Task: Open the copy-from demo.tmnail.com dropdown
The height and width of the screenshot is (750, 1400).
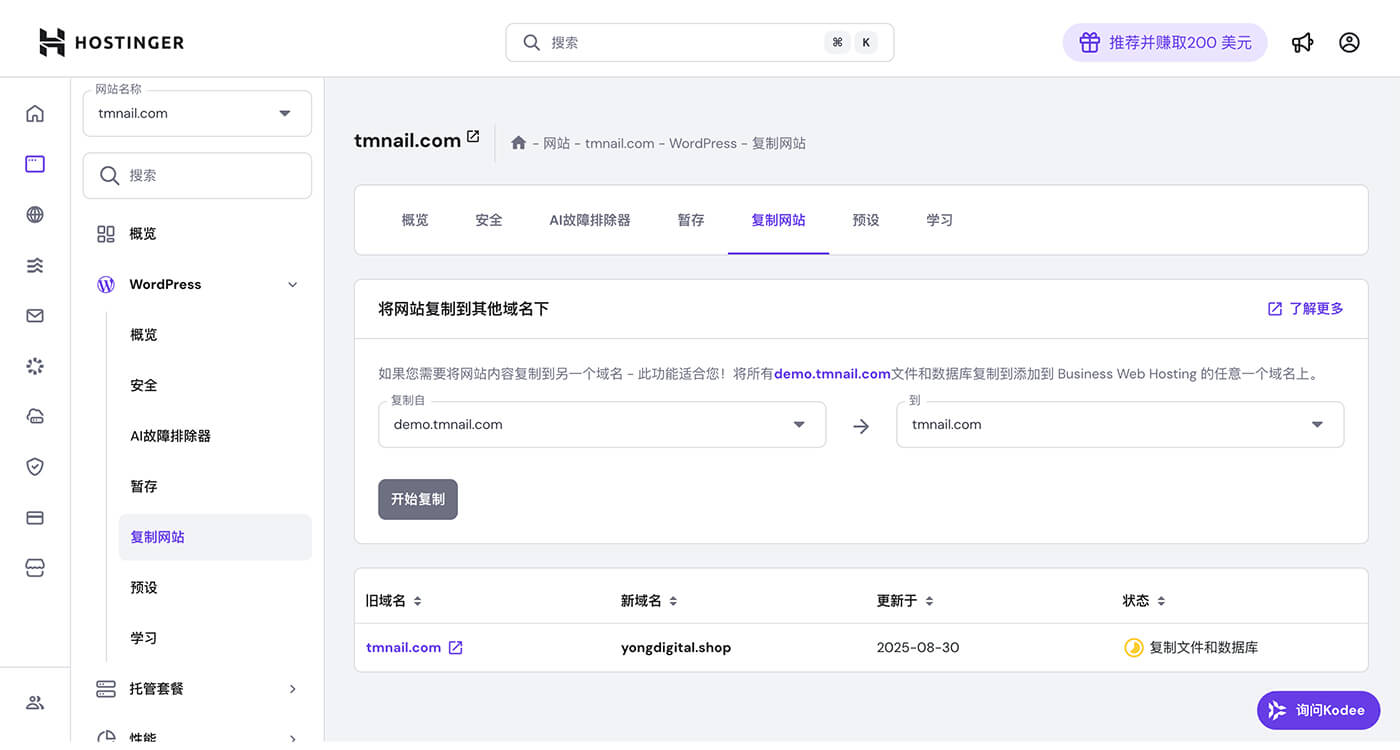Action: point(602,425)
